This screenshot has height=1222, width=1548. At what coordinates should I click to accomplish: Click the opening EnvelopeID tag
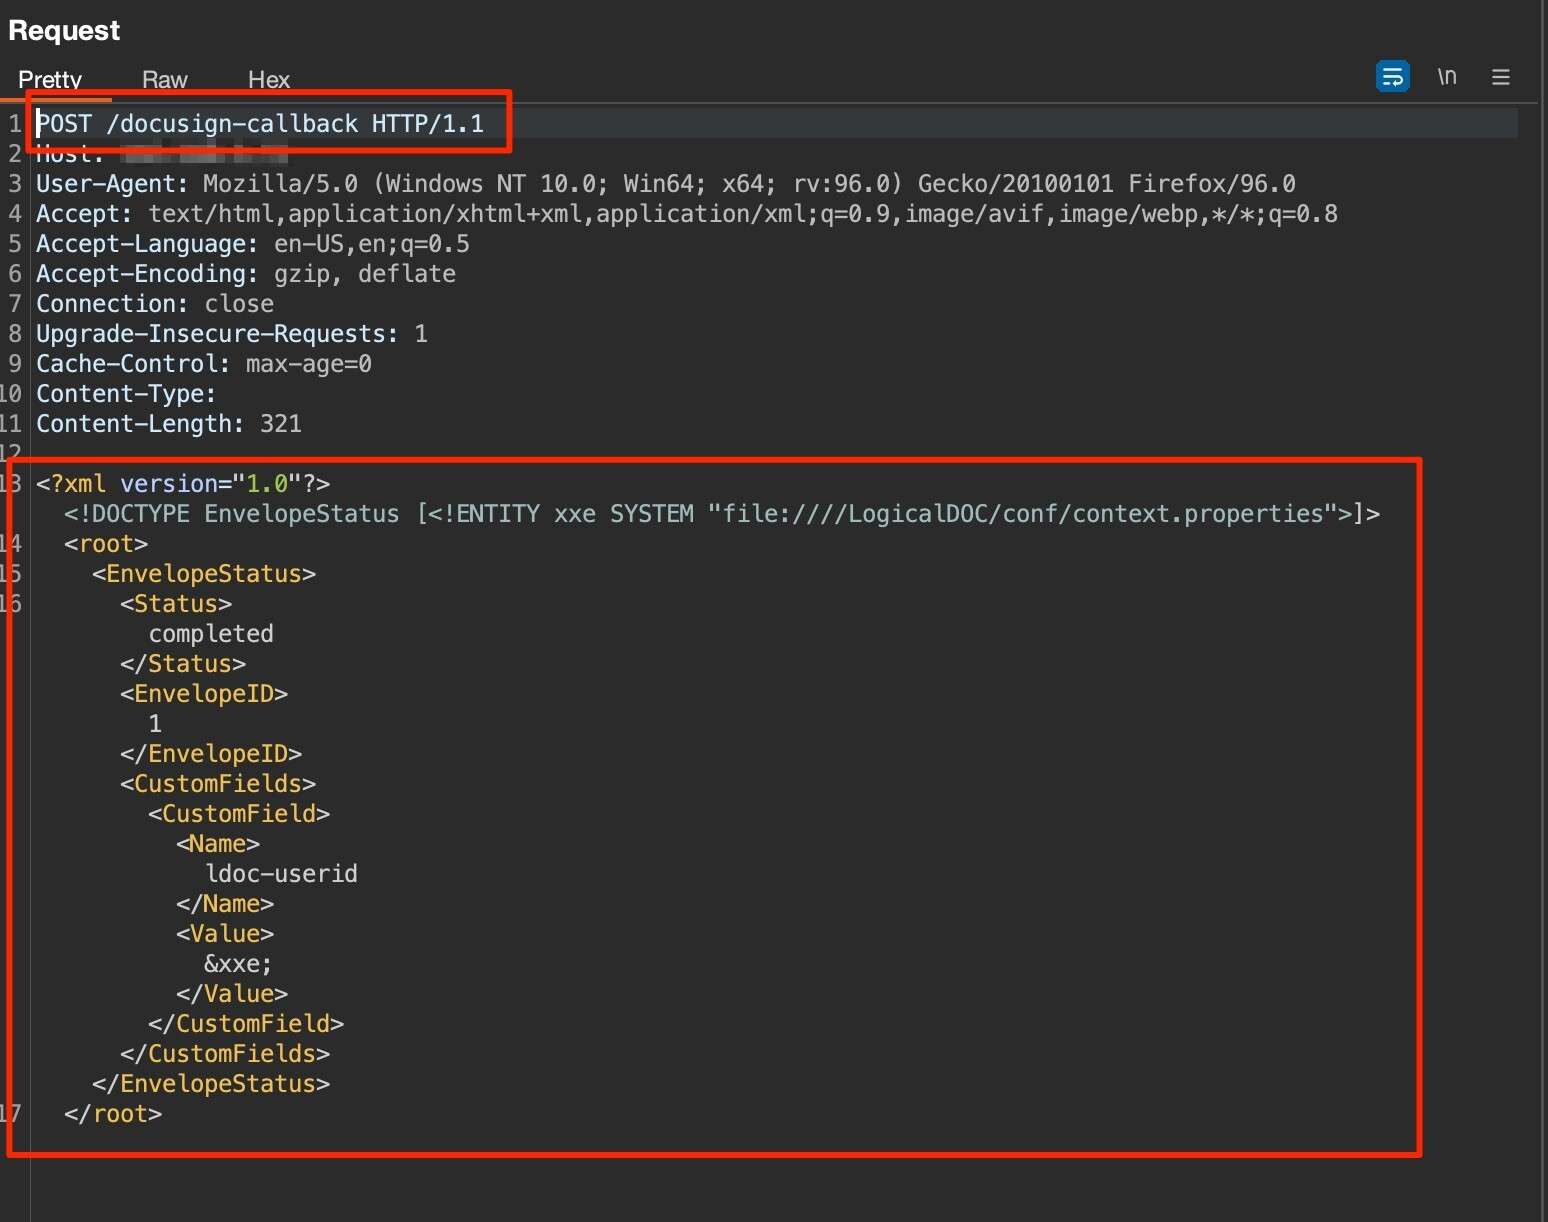pos(204,694)
